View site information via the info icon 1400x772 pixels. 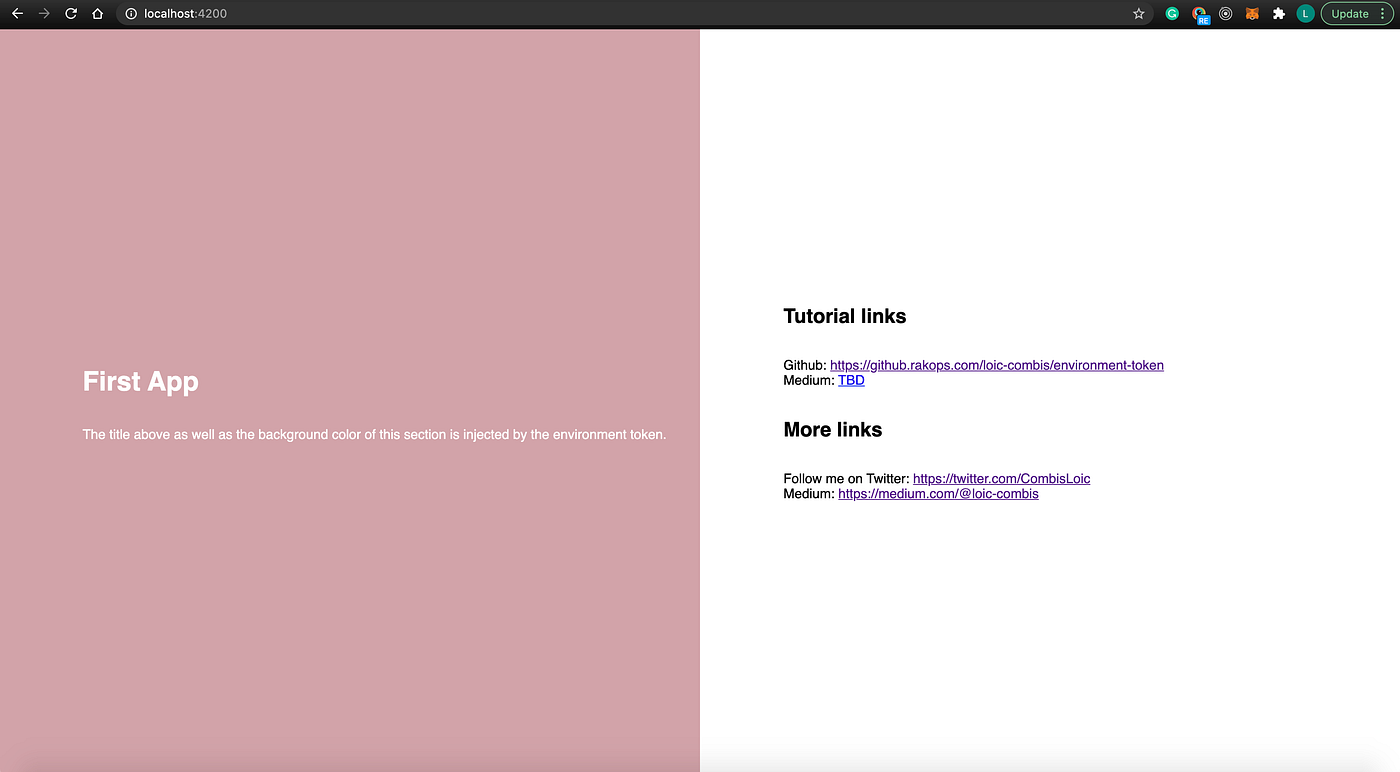pyautogui.click(x=131, y=13)
